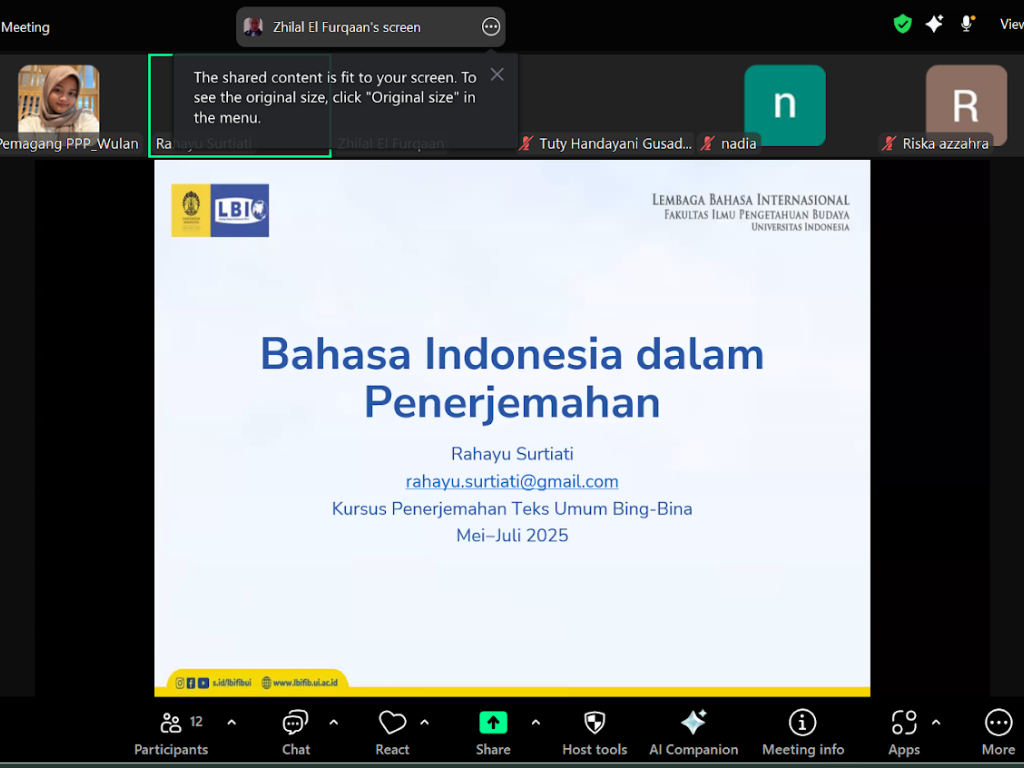Select Pemagang PPP_Wulan video thumbnail

[x=59, y=99]
